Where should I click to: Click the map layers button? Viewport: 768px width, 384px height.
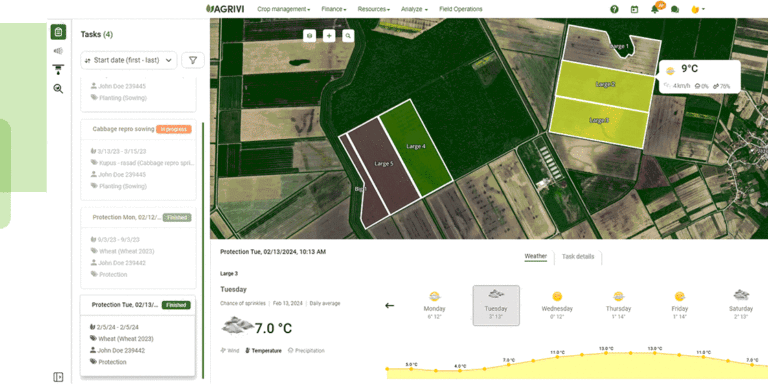coord(309,36)
